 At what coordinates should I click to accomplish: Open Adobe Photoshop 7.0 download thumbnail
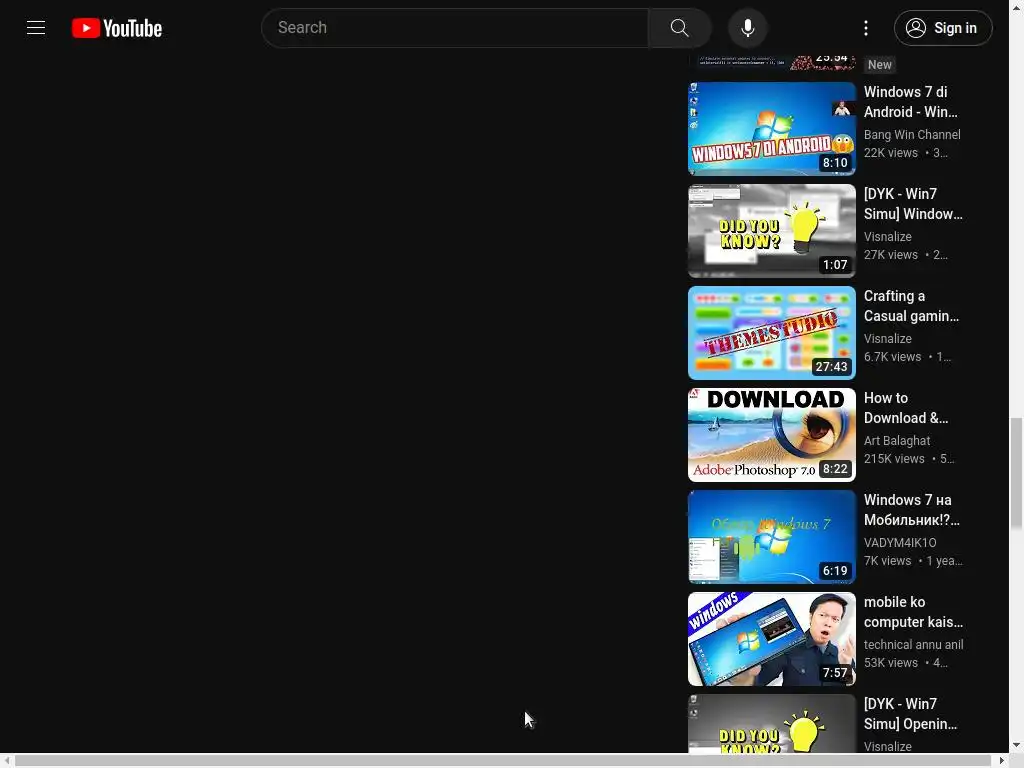click(x=771, y=434)
